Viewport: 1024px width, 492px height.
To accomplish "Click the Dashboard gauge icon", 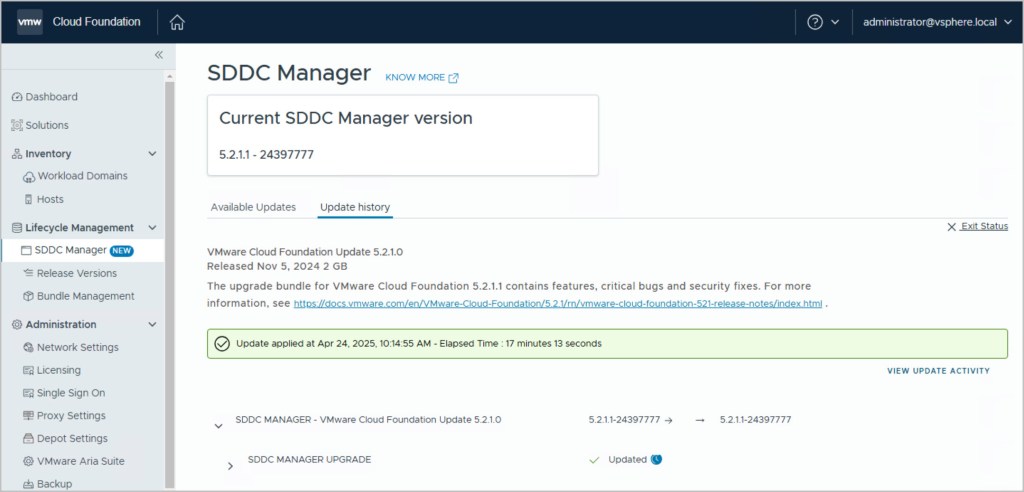I will (x=17, y=97).
